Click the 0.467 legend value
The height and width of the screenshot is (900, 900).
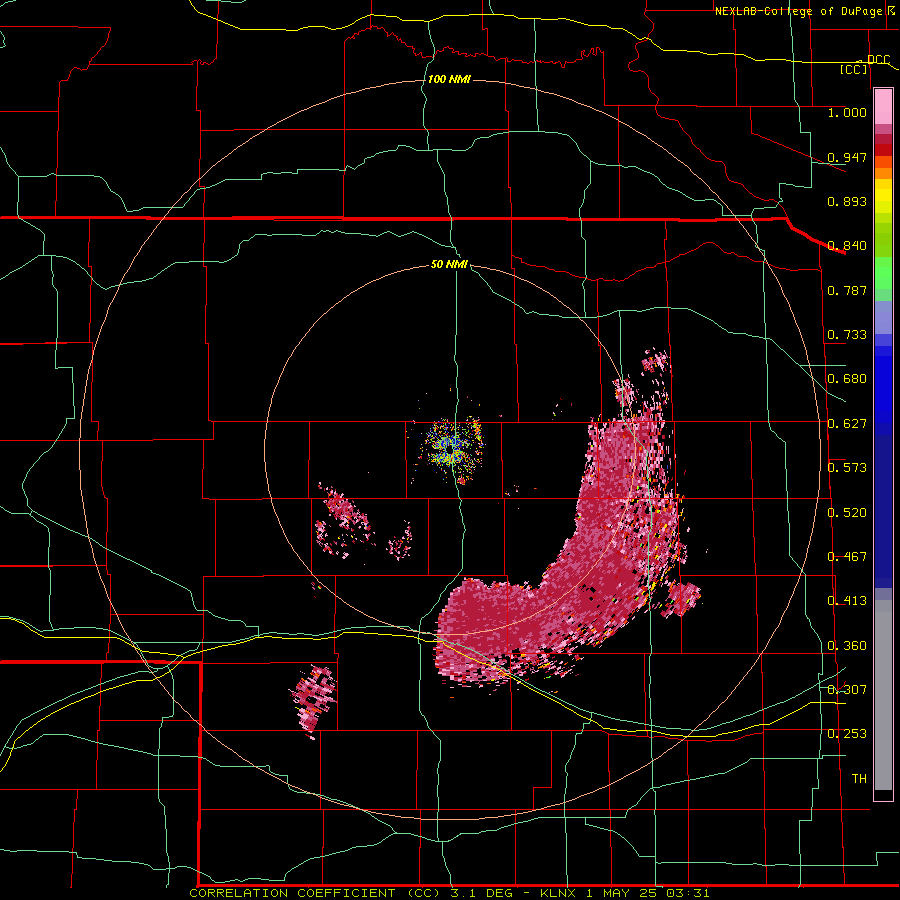(847, 557)
